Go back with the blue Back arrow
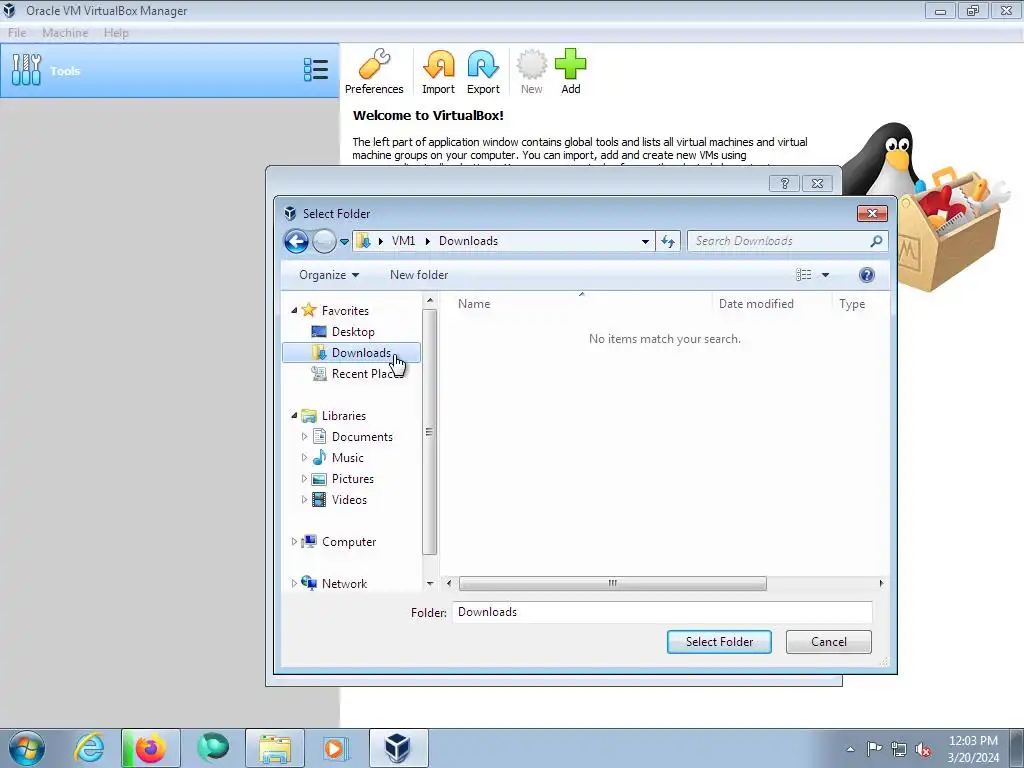This screenshot has width=1024, height=768. tap(296, 242)
